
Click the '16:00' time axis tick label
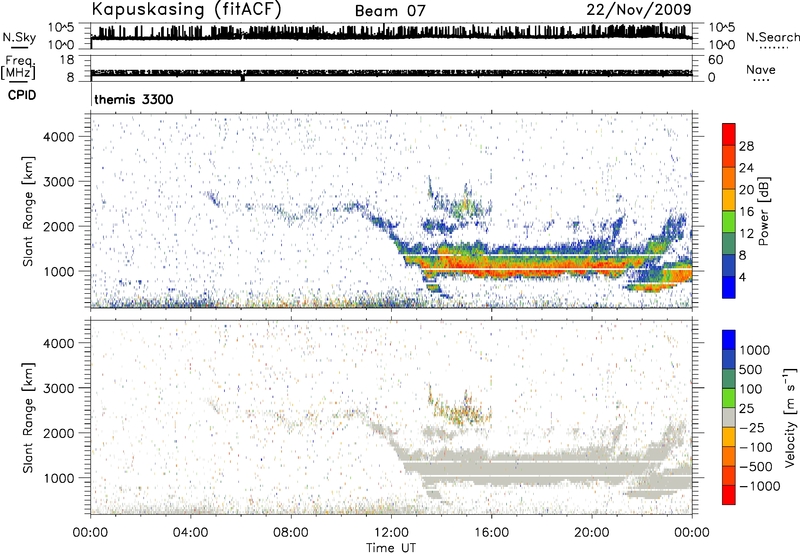tap(491, 532)
